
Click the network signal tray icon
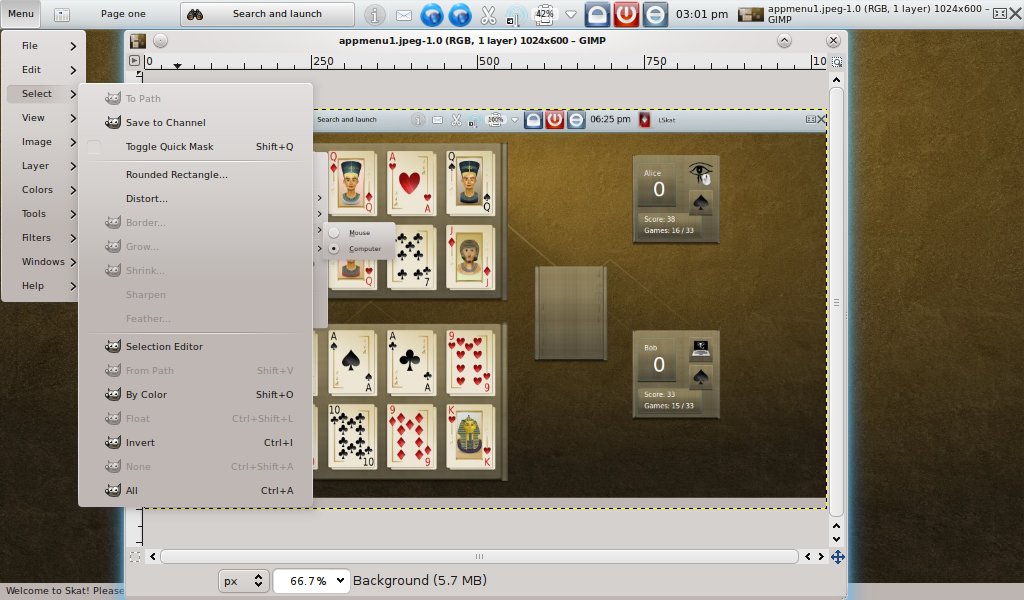(x=515, y=15)
